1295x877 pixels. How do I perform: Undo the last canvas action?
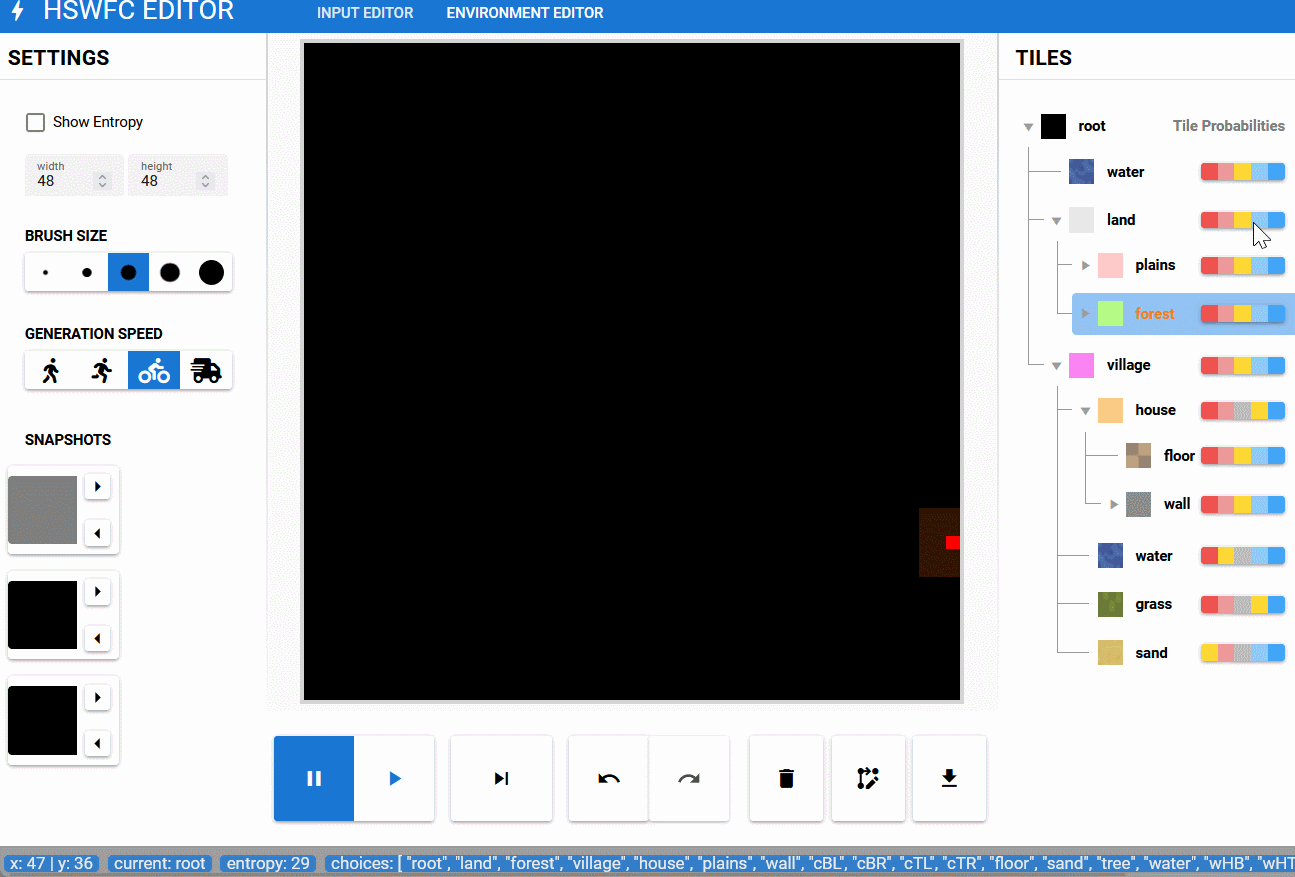(x=608, y=778)
